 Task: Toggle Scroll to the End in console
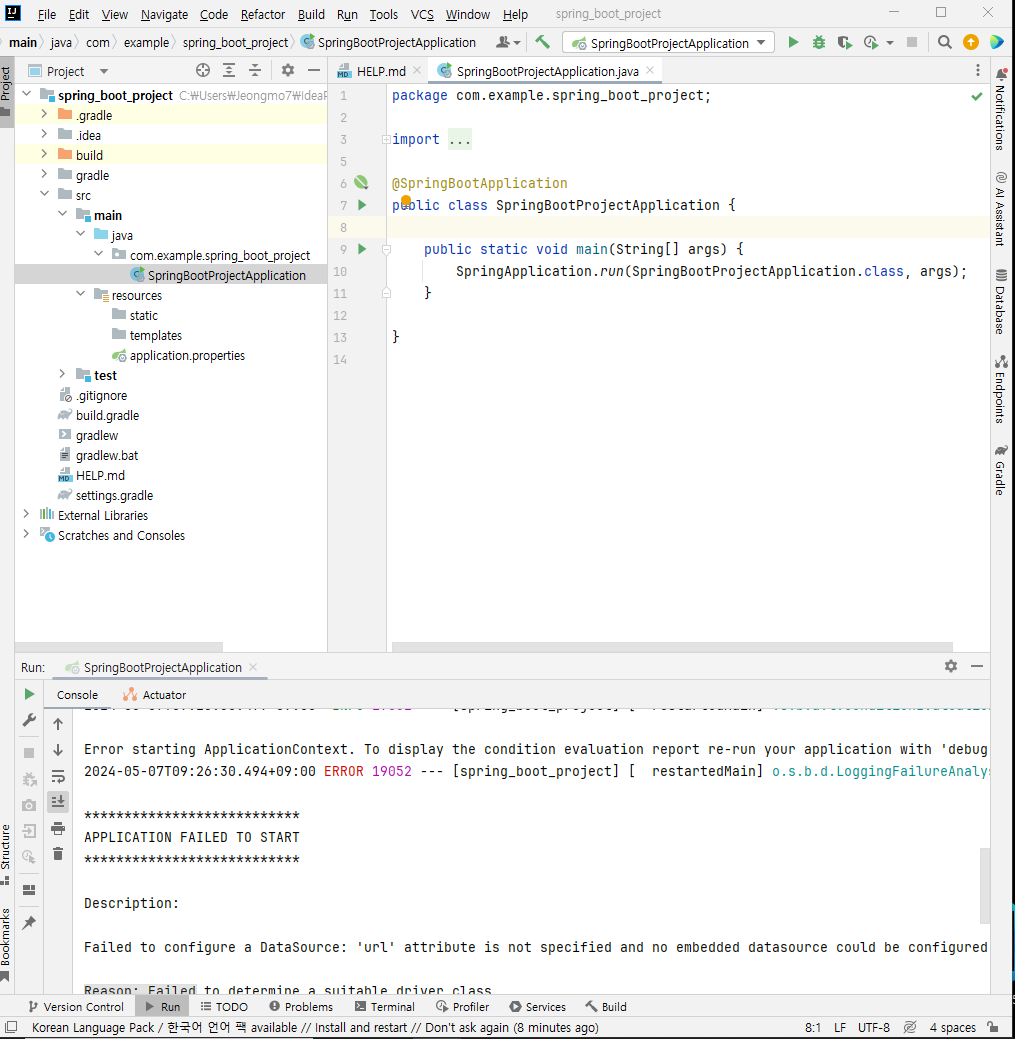[58, 802]
